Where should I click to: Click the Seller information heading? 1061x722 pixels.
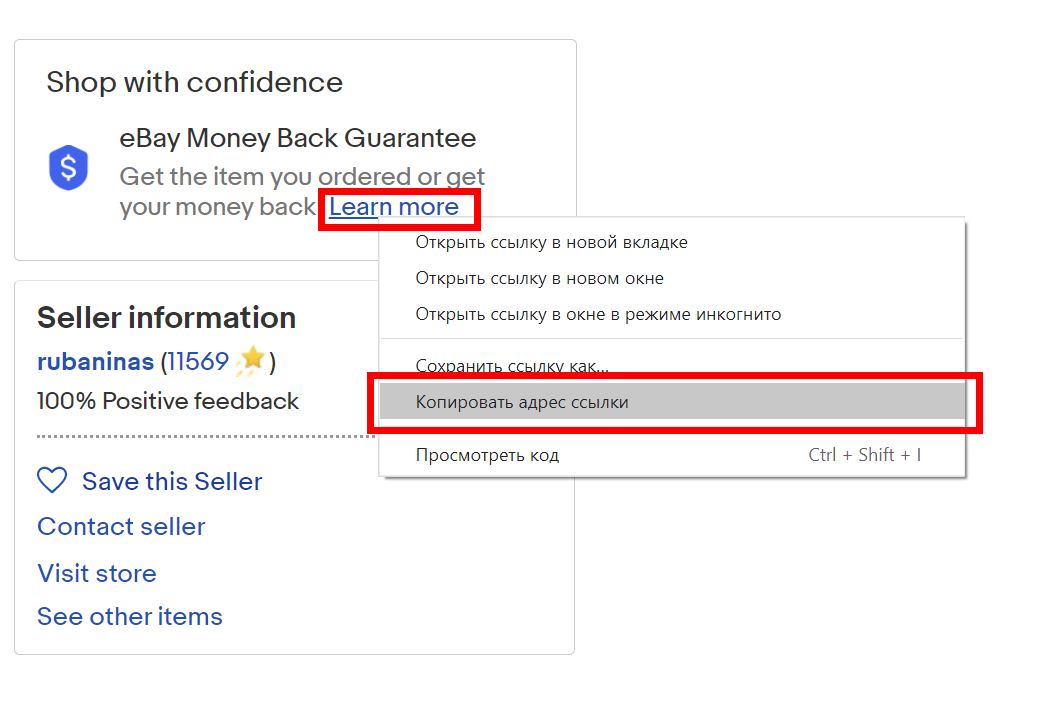pyautogui.click(x=166, y=318)
